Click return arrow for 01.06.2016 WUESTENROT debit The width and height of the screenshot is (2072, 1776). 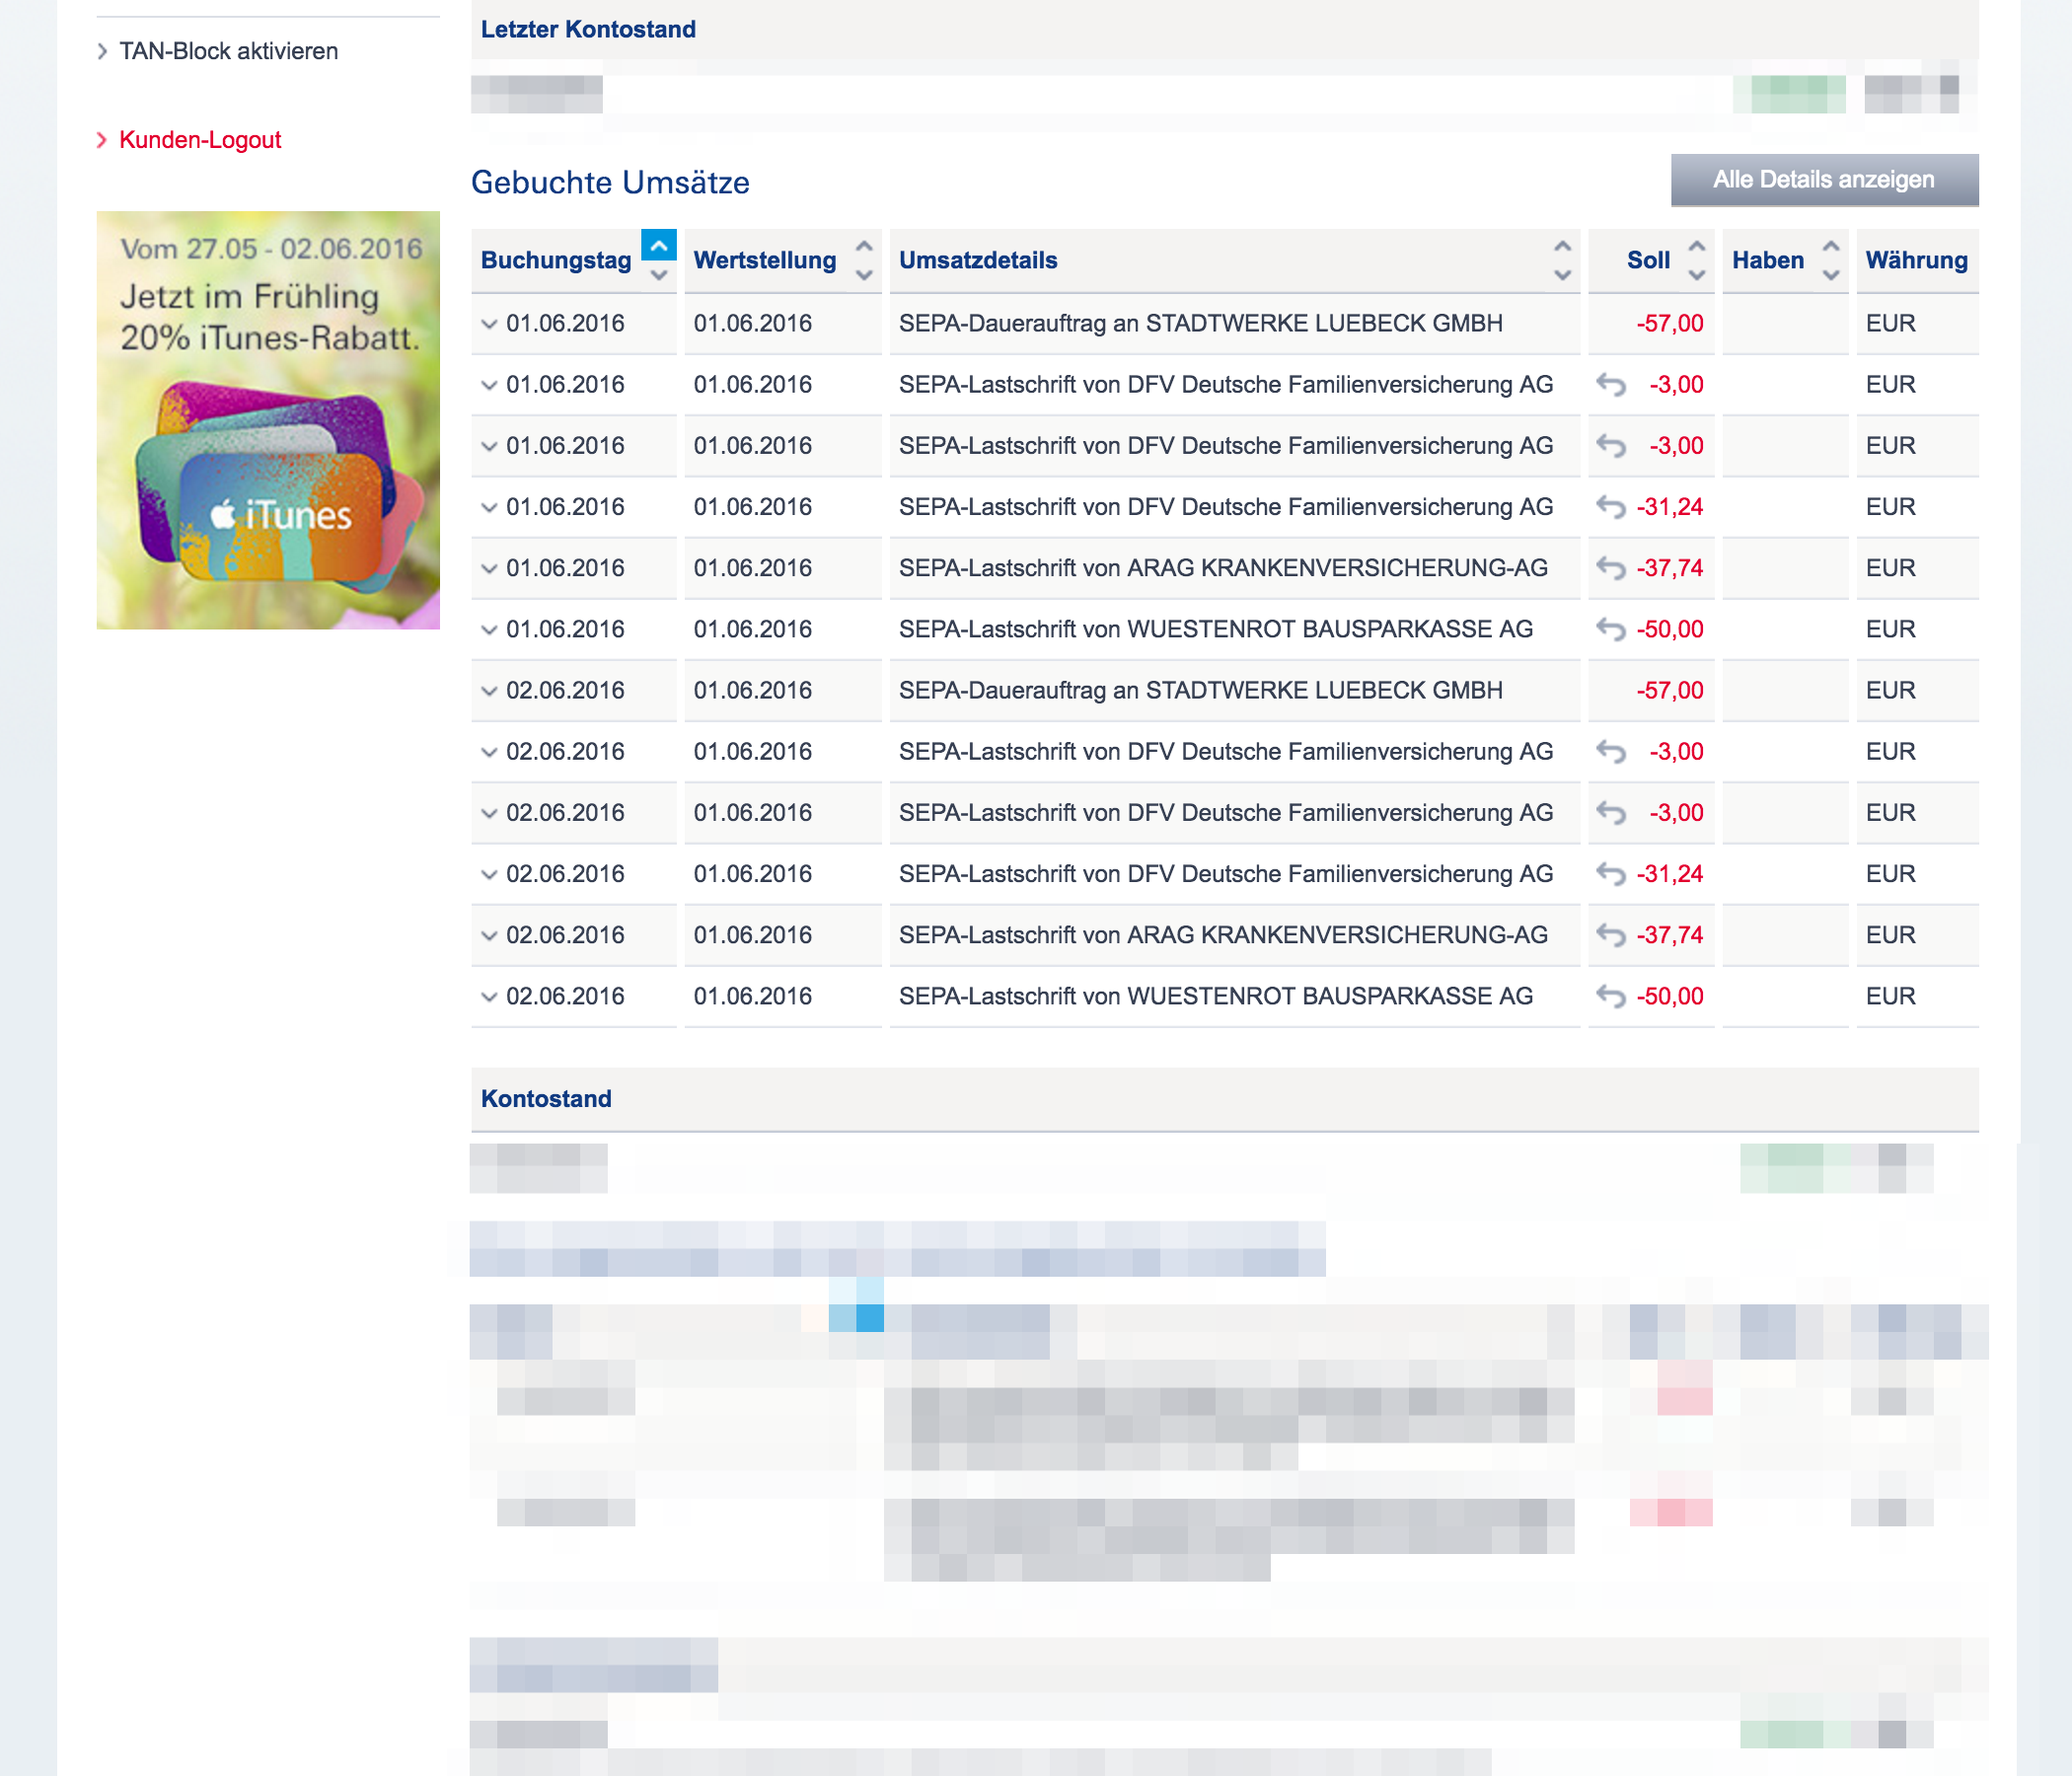(x=1611, y=629)
